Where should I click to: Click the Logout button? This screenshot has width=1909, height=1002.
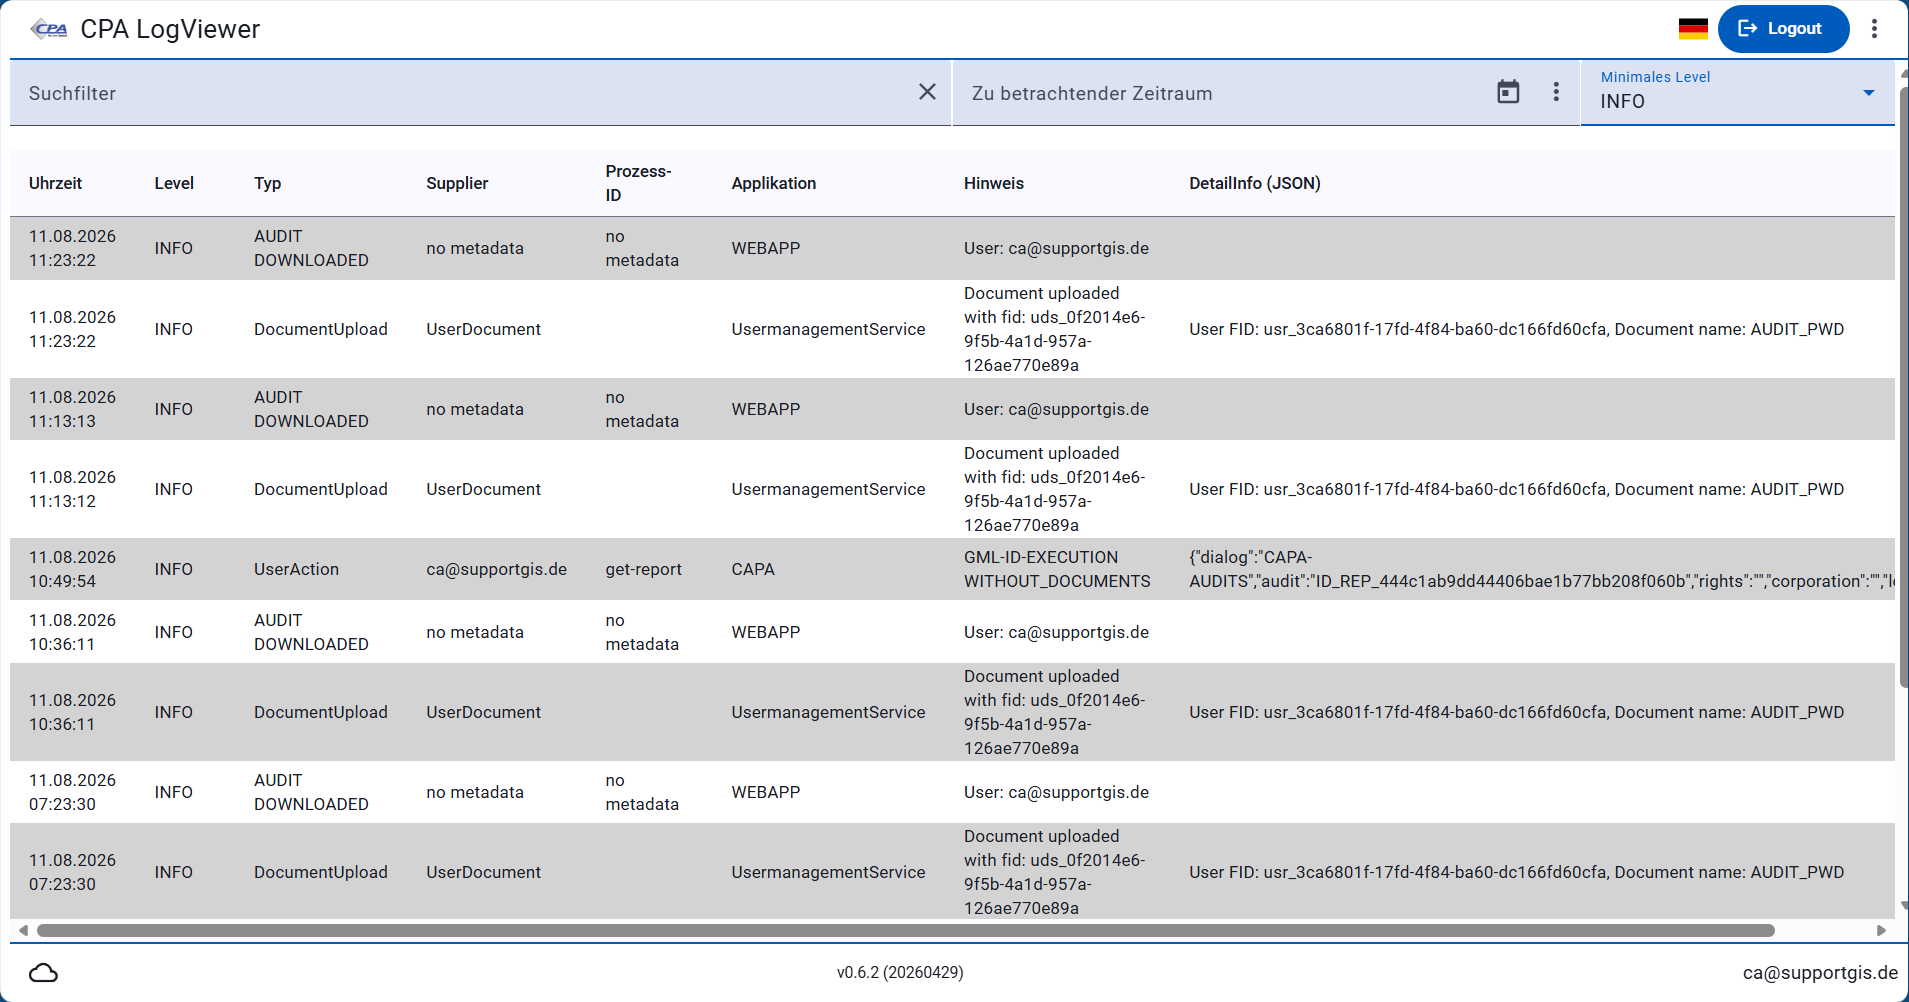(x=1783, y=29)
